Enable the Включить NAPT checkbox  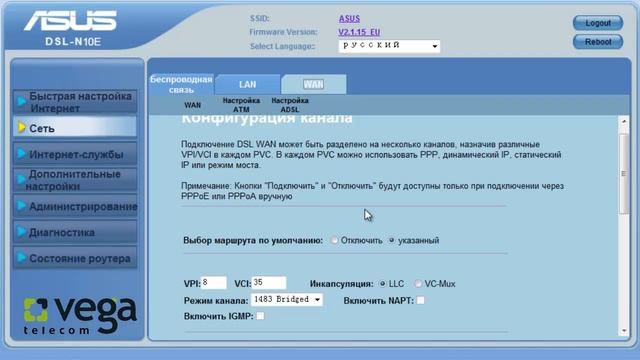click(420, 300)
